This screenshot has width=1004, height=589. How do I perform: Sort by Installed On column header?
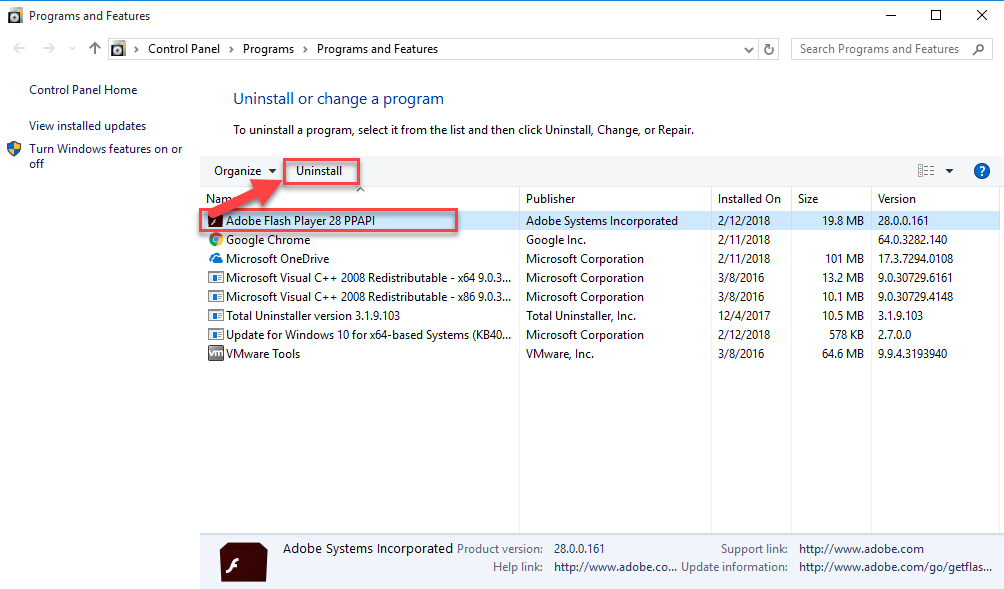tap(749, 198)
